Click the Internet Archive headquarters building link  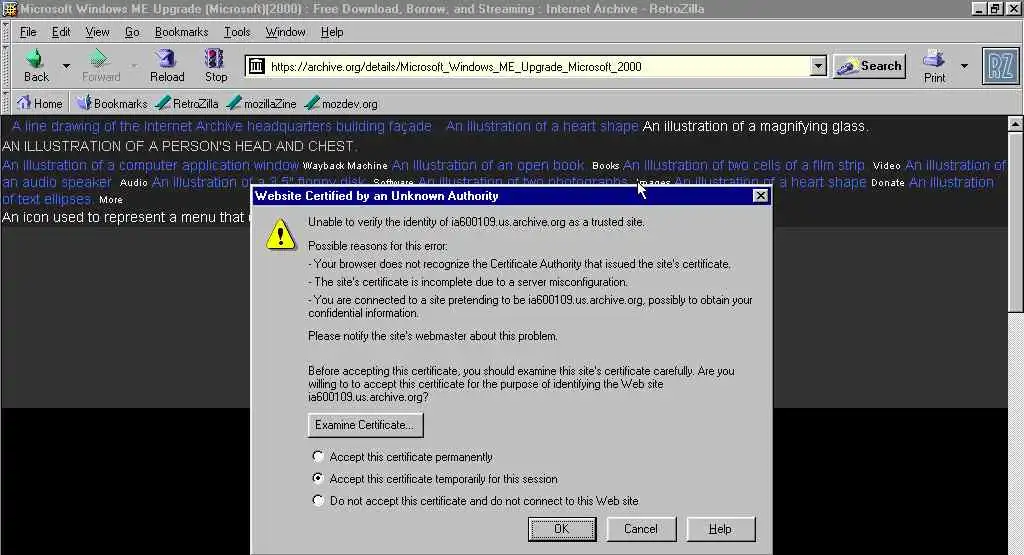(221, 126)
